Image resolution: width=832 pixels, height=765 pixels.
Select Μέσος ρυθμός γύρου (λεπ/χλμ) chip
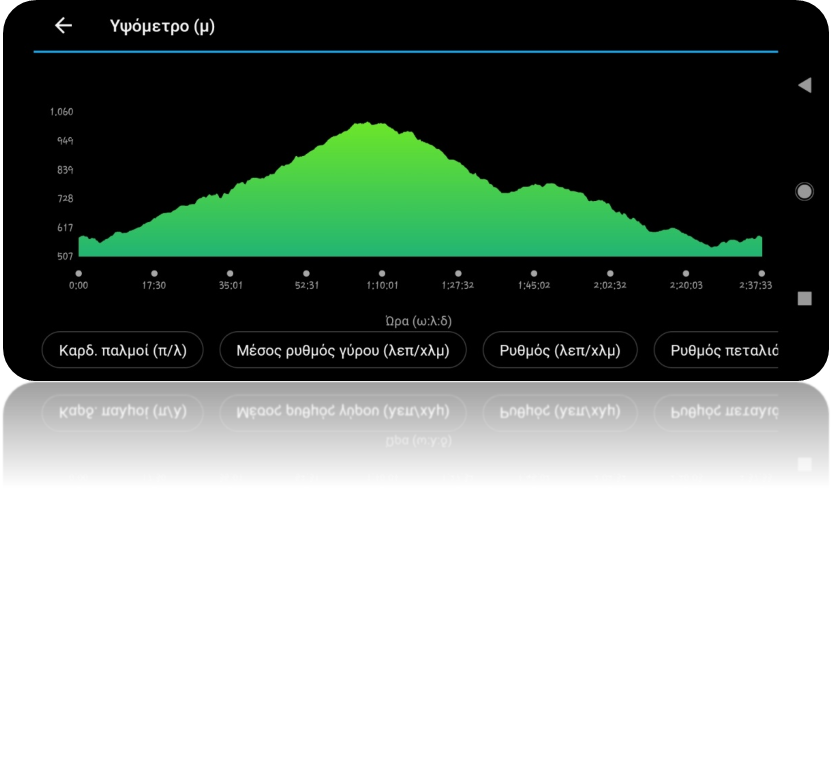pos(342,350)
